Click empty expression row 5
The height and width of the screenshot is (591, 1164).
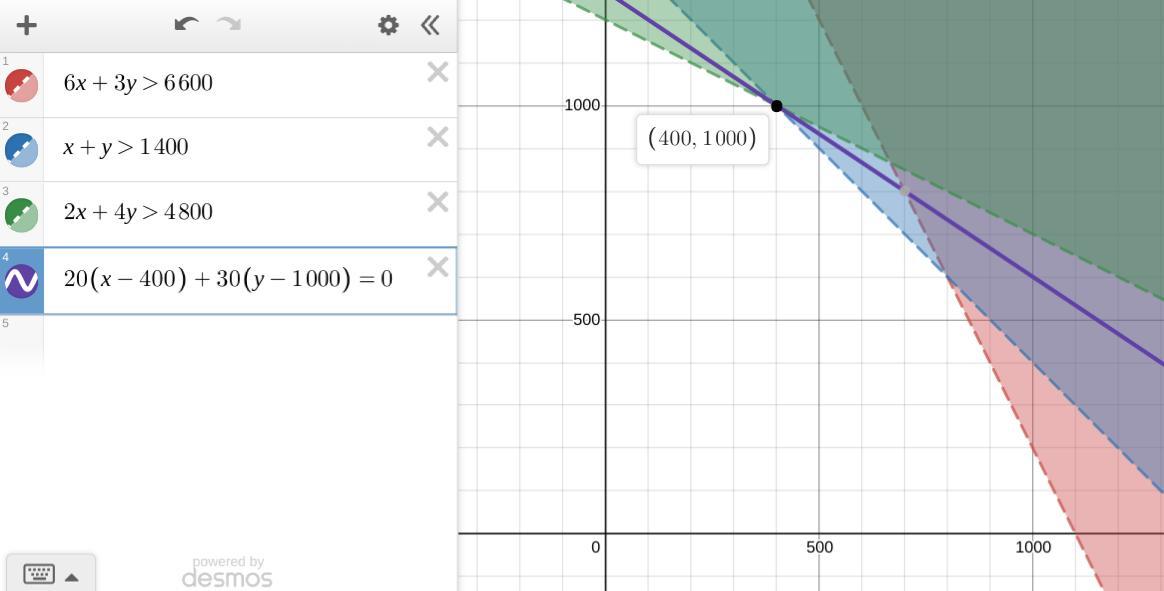(249, 341)
